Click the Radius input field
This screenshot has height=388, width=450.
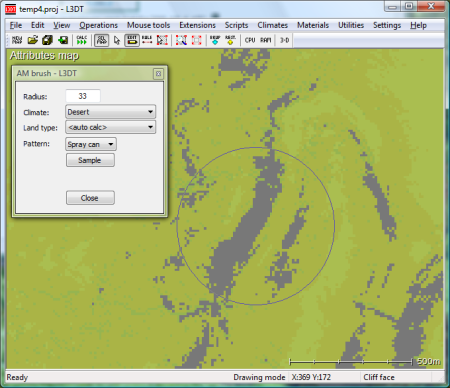click(x=83, y=96)
